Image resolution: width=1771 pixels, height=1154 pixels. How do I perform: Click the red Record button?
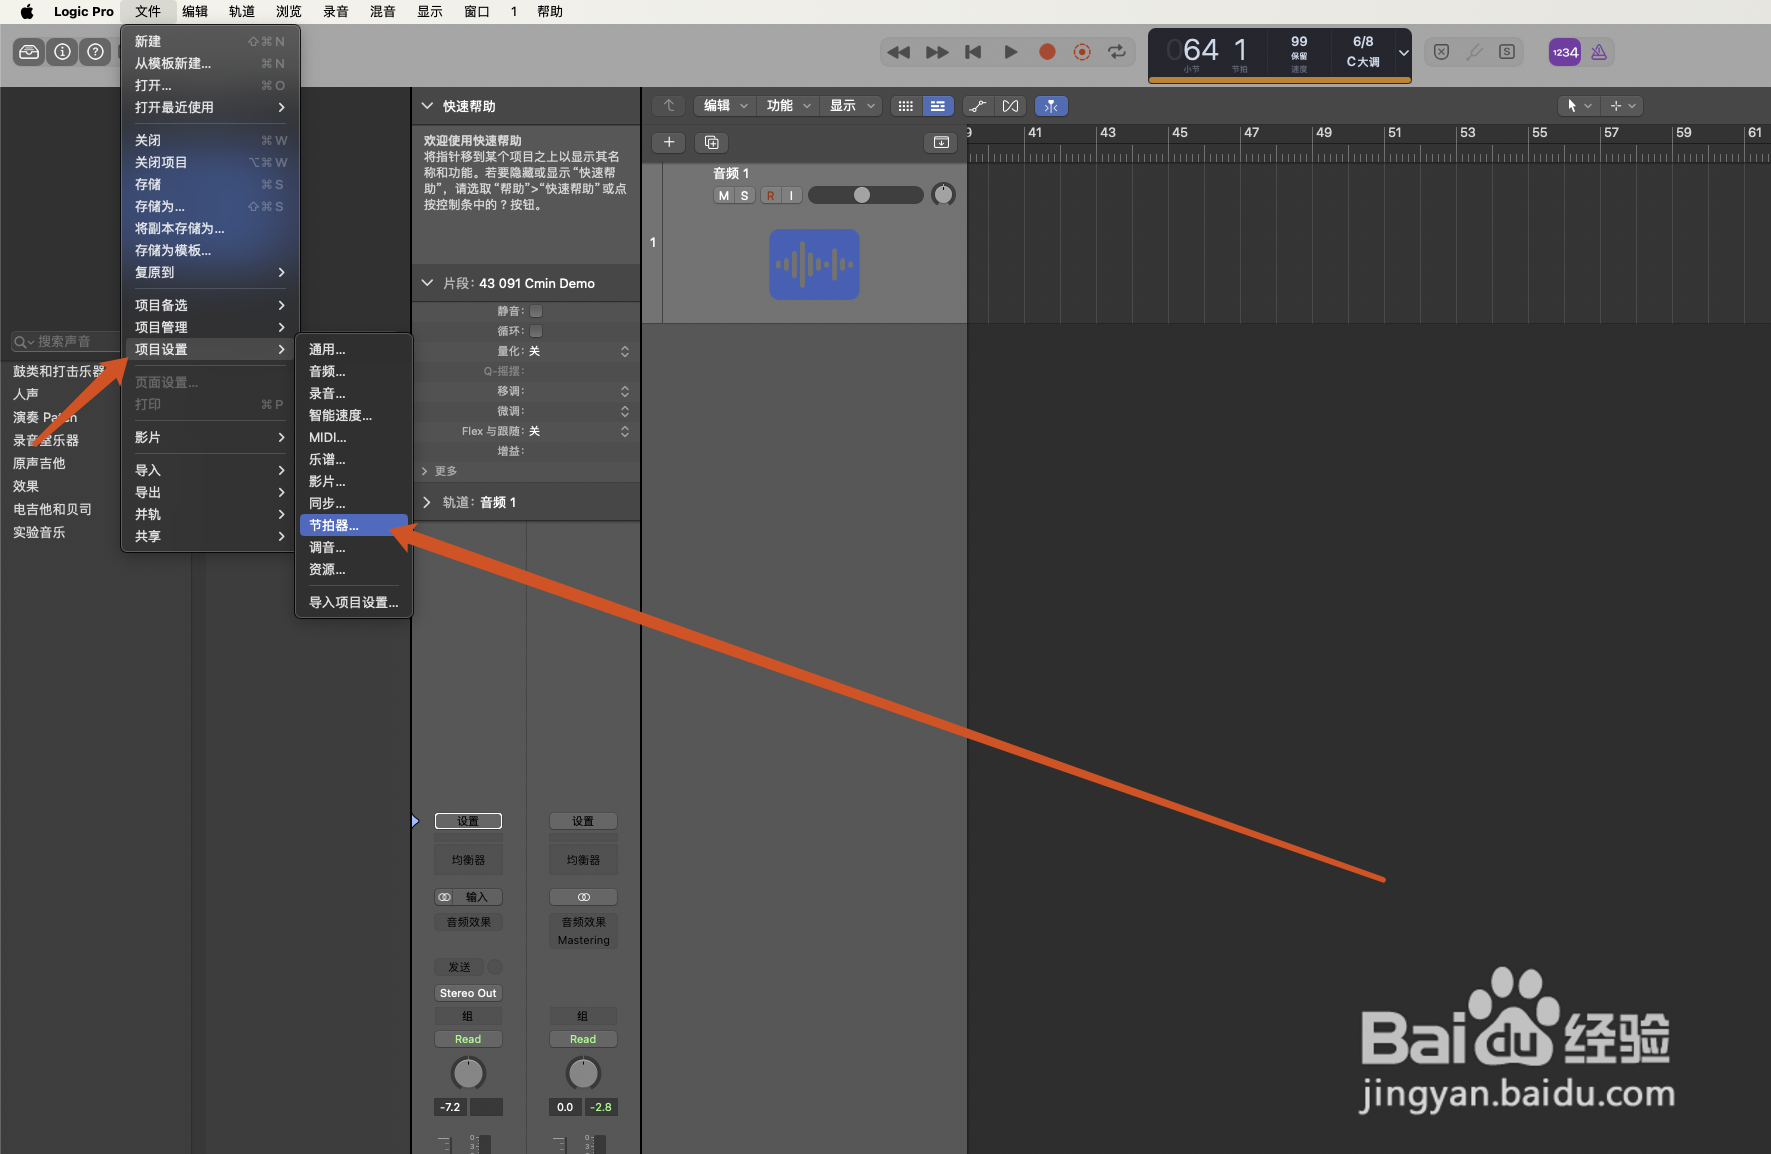1047,52
